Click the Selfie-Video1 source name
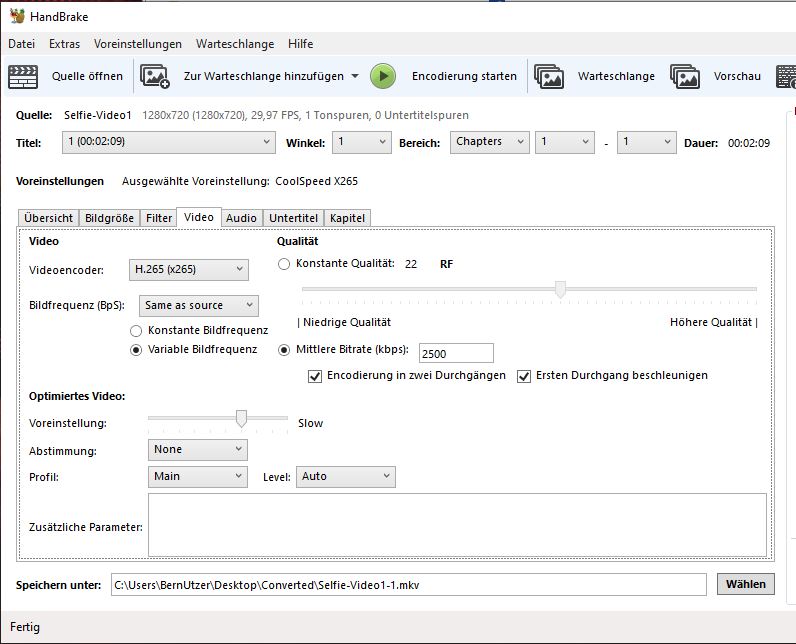 (x=97, y=115)
